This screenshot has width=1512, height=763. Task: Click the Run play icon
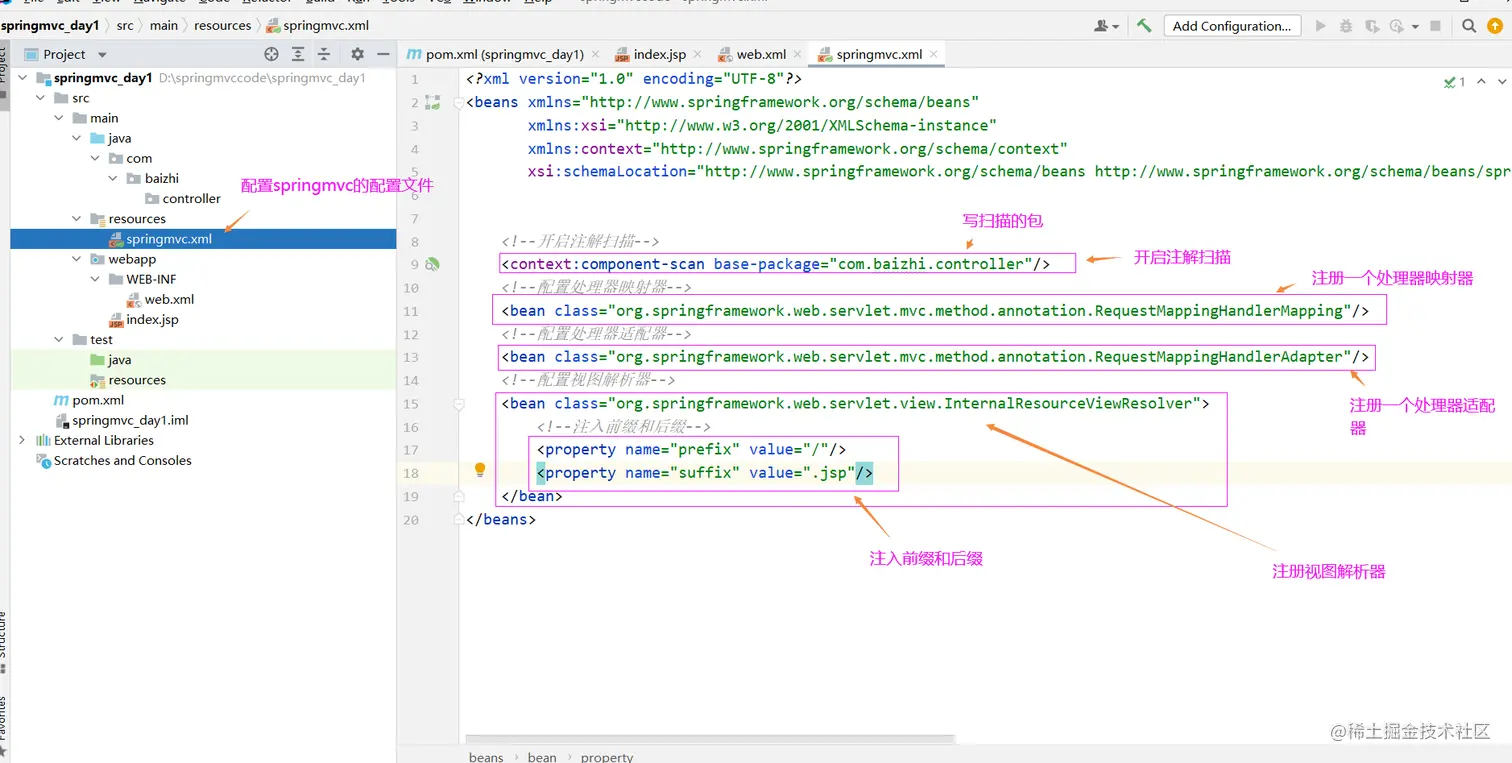[1321, 26]
